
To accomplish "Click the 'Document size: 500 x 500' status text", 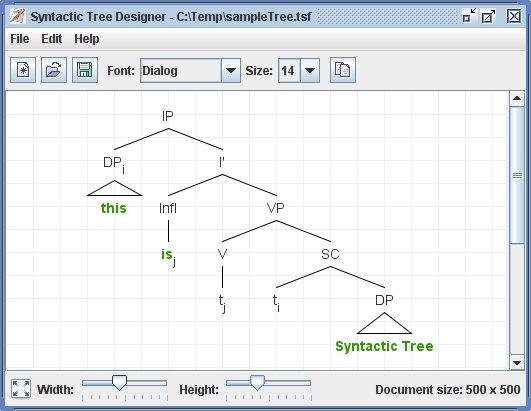I will pos(448,390).
